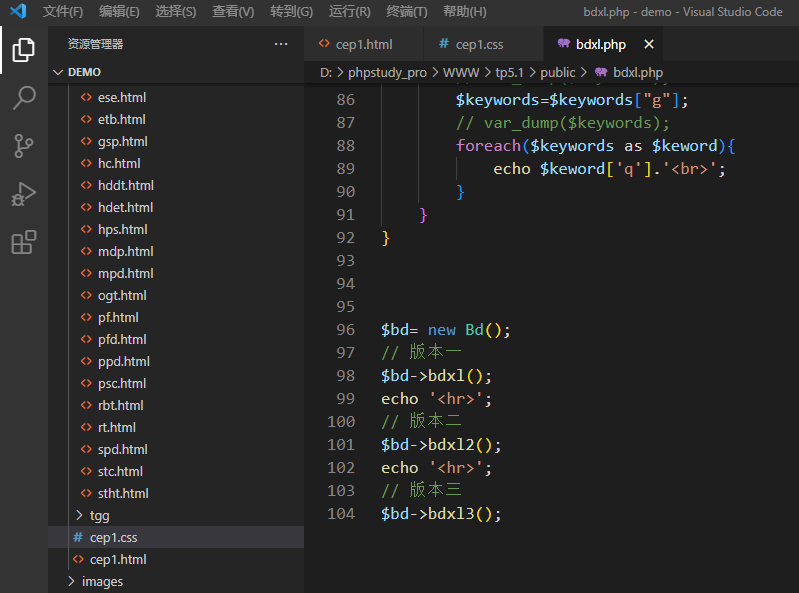This screenshot has width=799, height=593.
Task: Switch to the cep1.html editor tab
Action: (x=363, y=44)
